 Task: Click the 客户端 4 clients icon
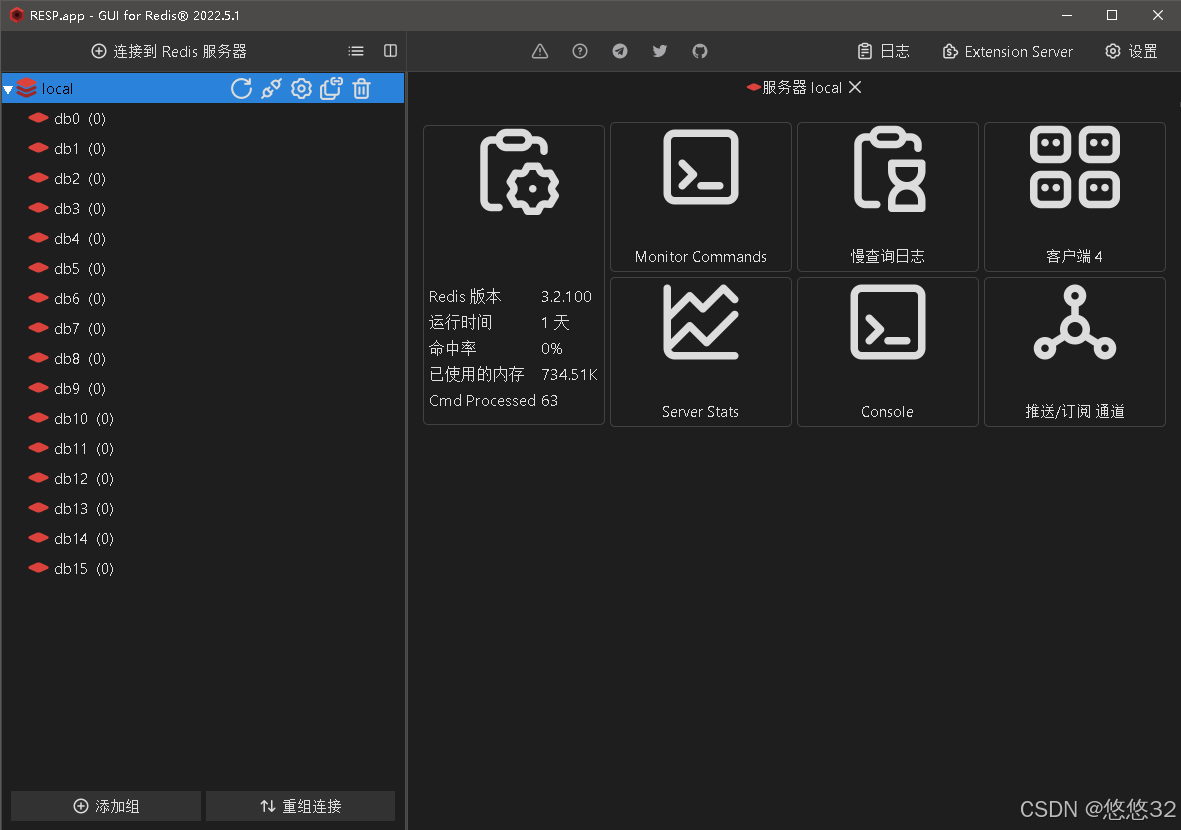tap(1074, 168)
